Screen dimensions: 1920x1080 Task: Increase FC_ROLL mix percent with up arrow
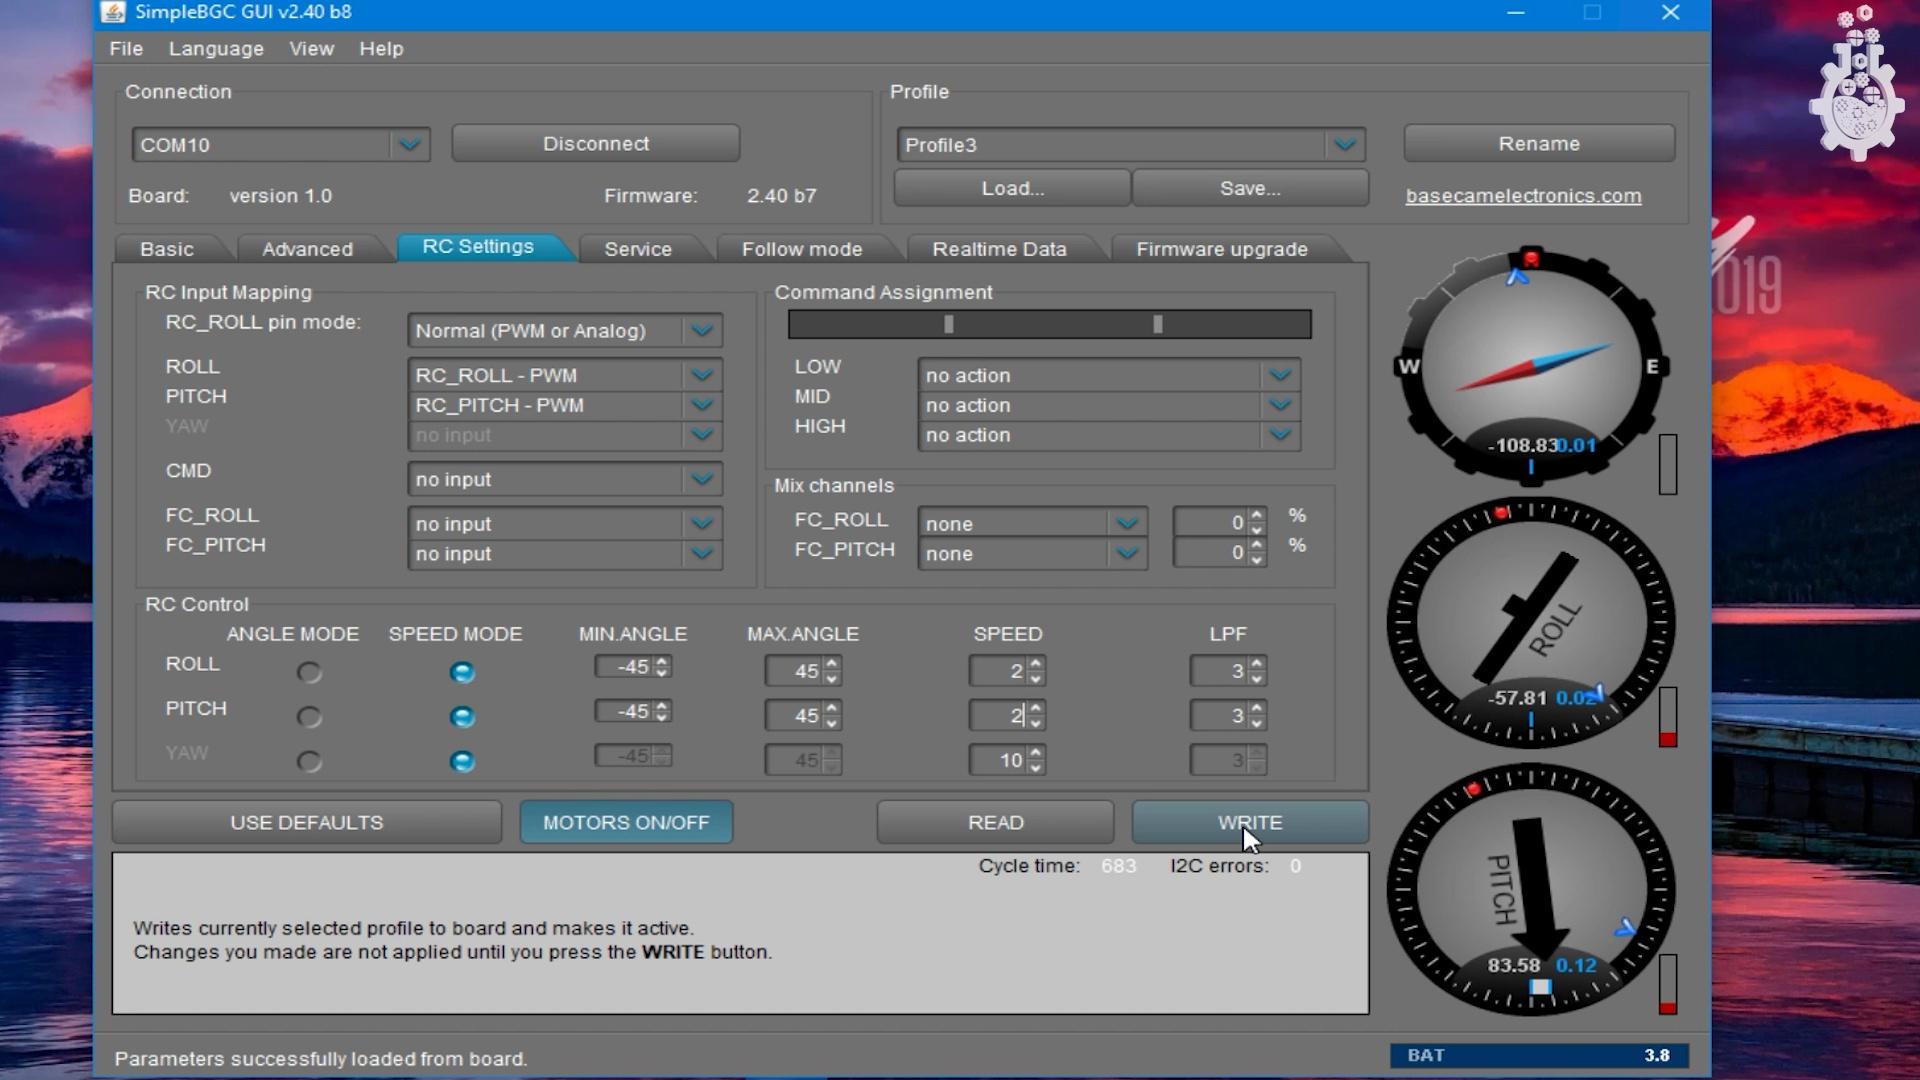1257,515
